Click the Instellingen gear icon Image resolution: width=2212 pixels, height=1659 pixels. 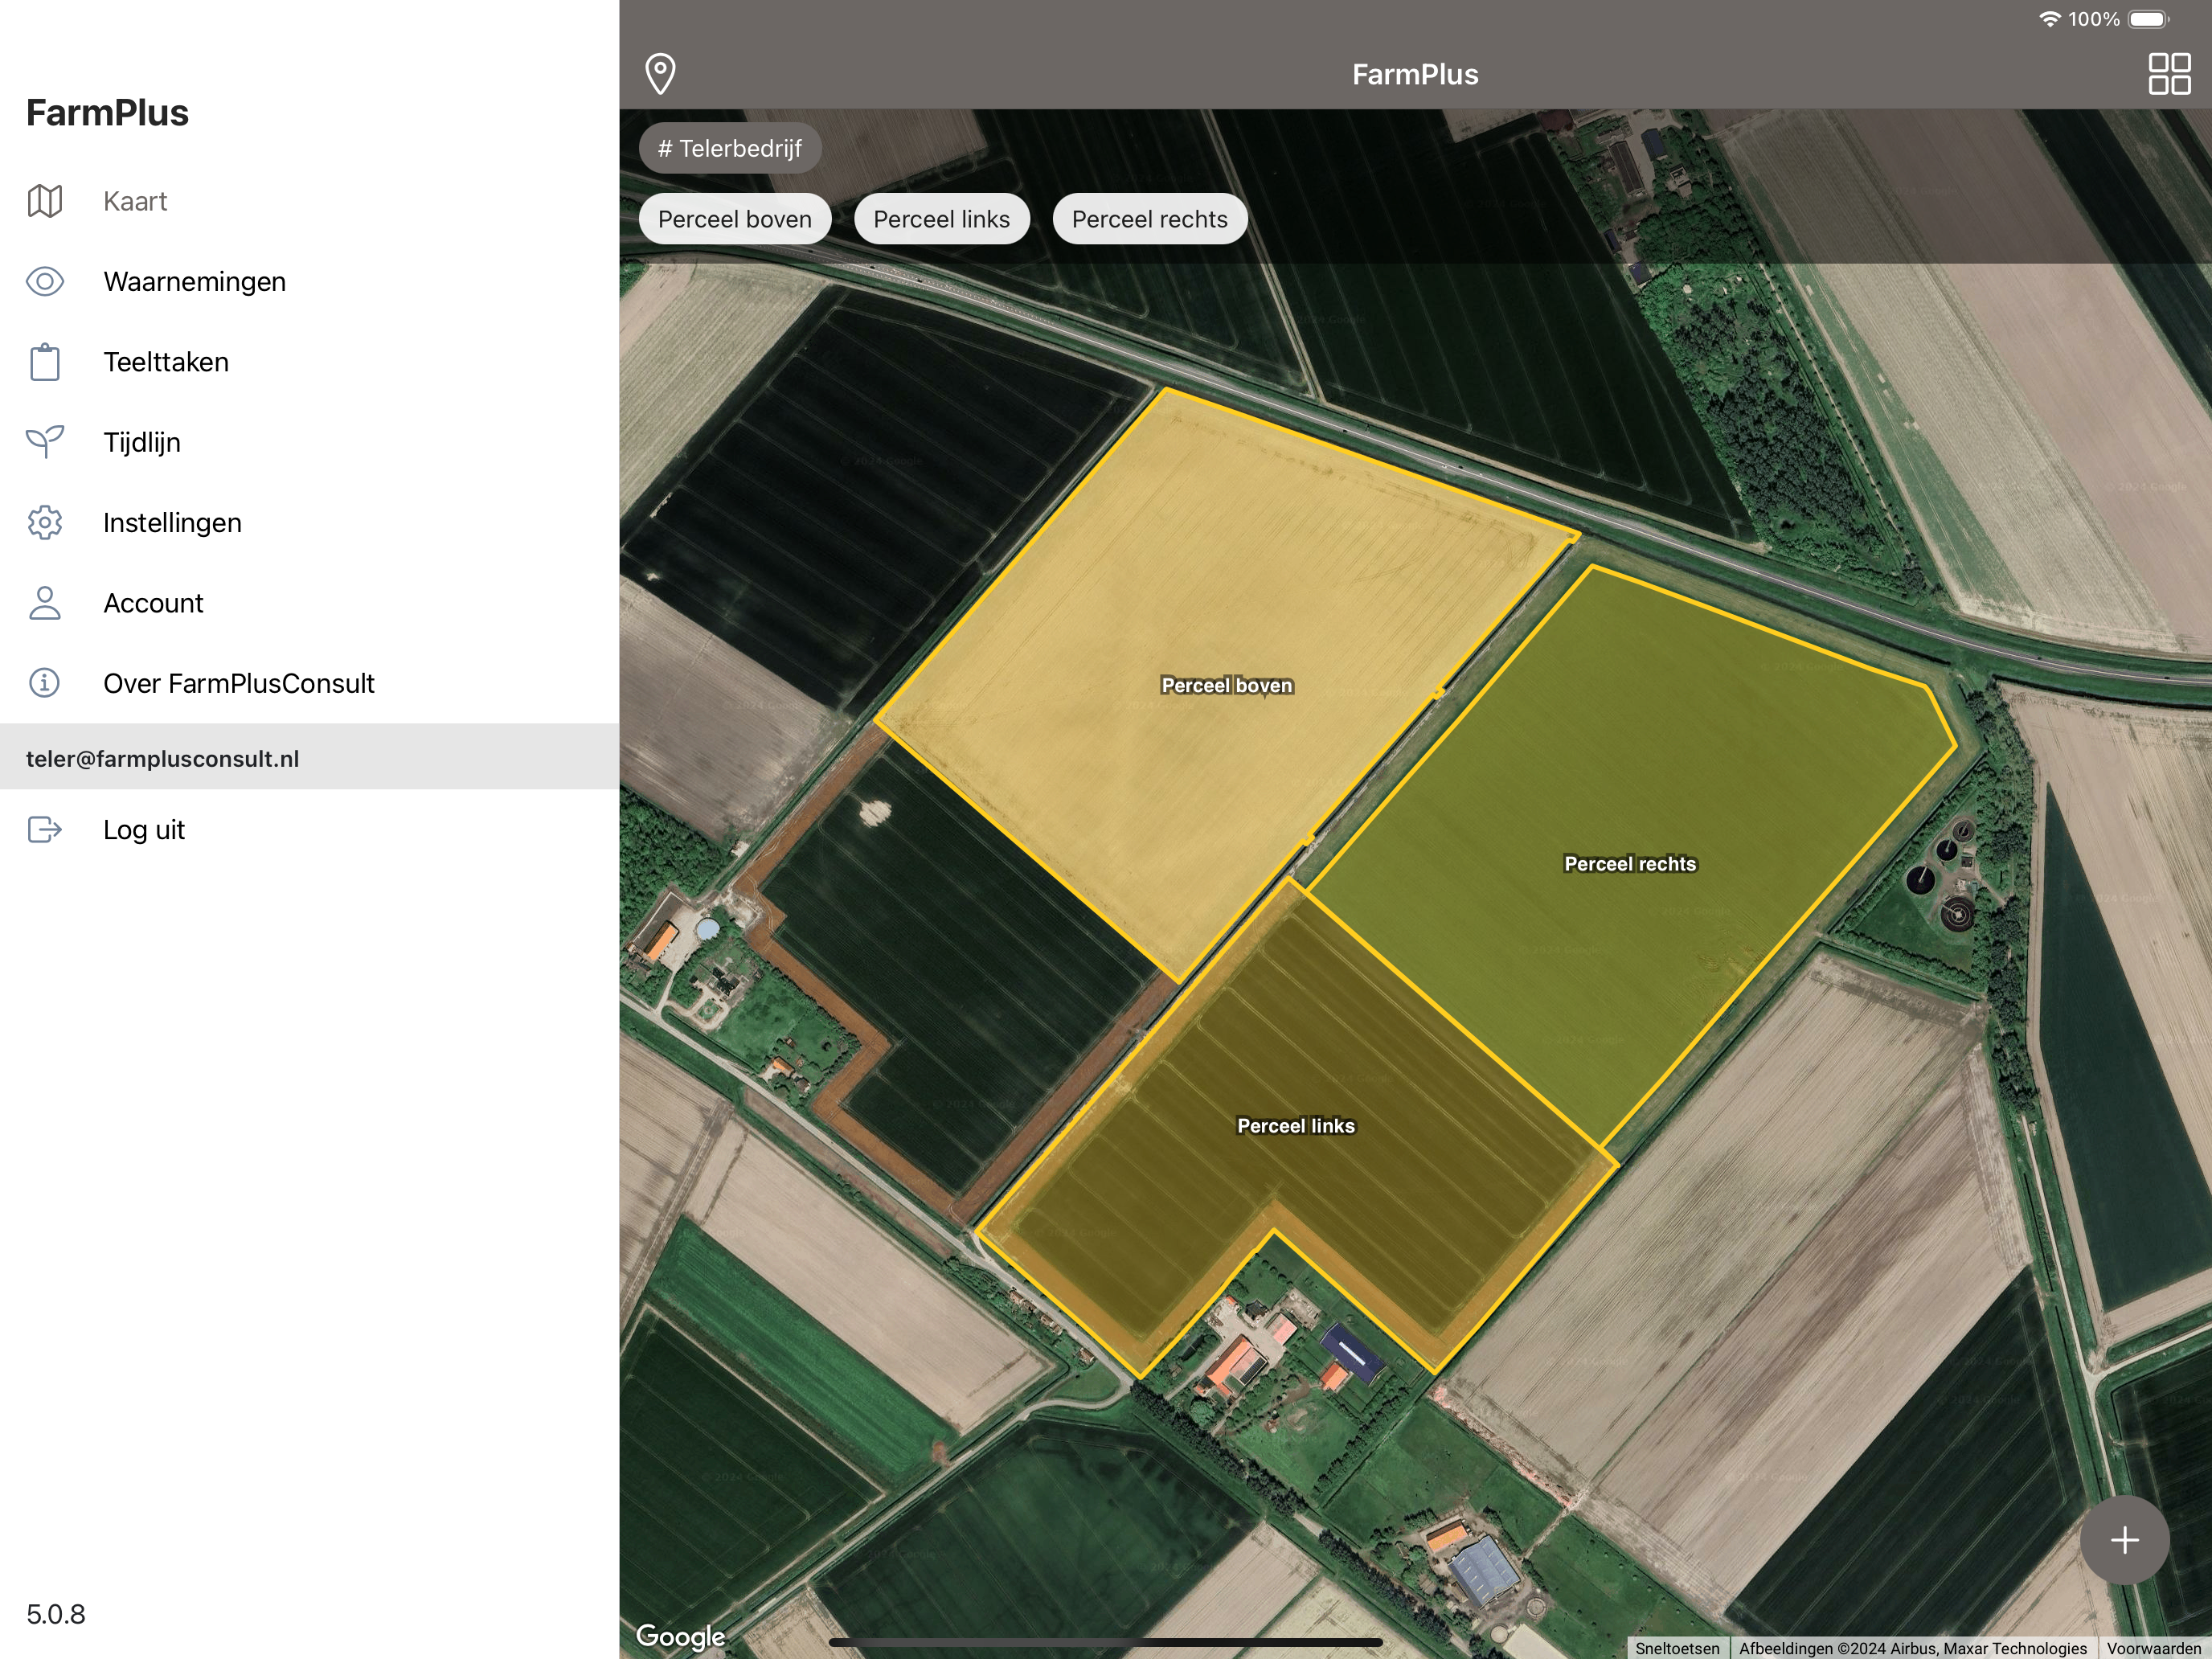coord(45,522)
